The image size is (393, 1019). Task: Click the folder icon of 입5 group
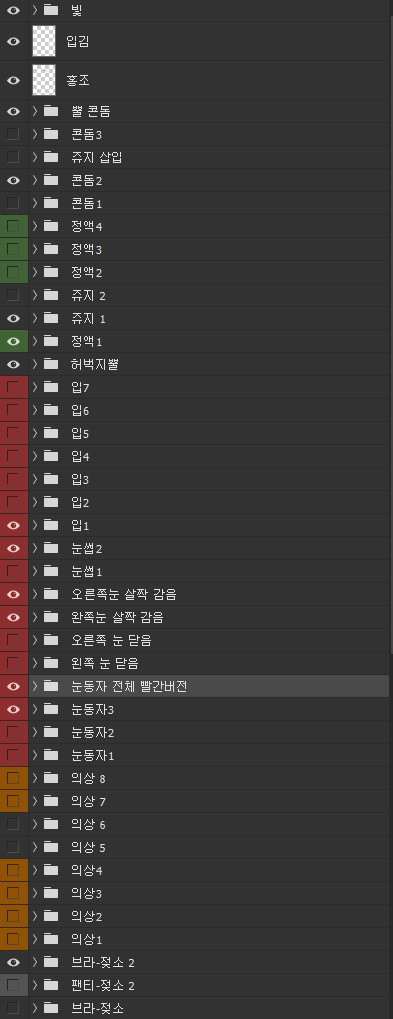[x=51, y=433]
